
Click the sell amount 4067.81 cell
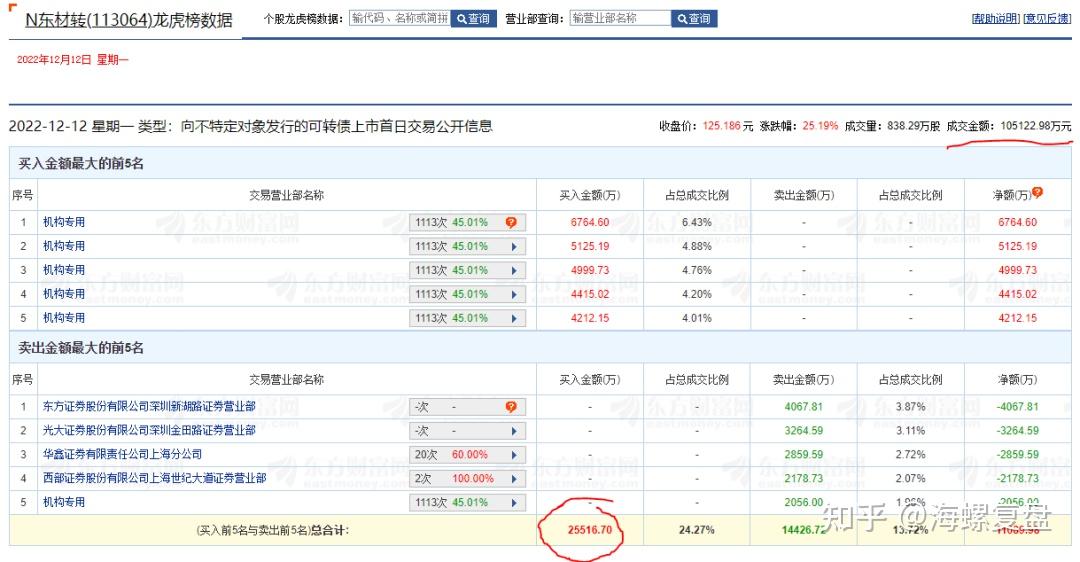[x=804, y=406]
